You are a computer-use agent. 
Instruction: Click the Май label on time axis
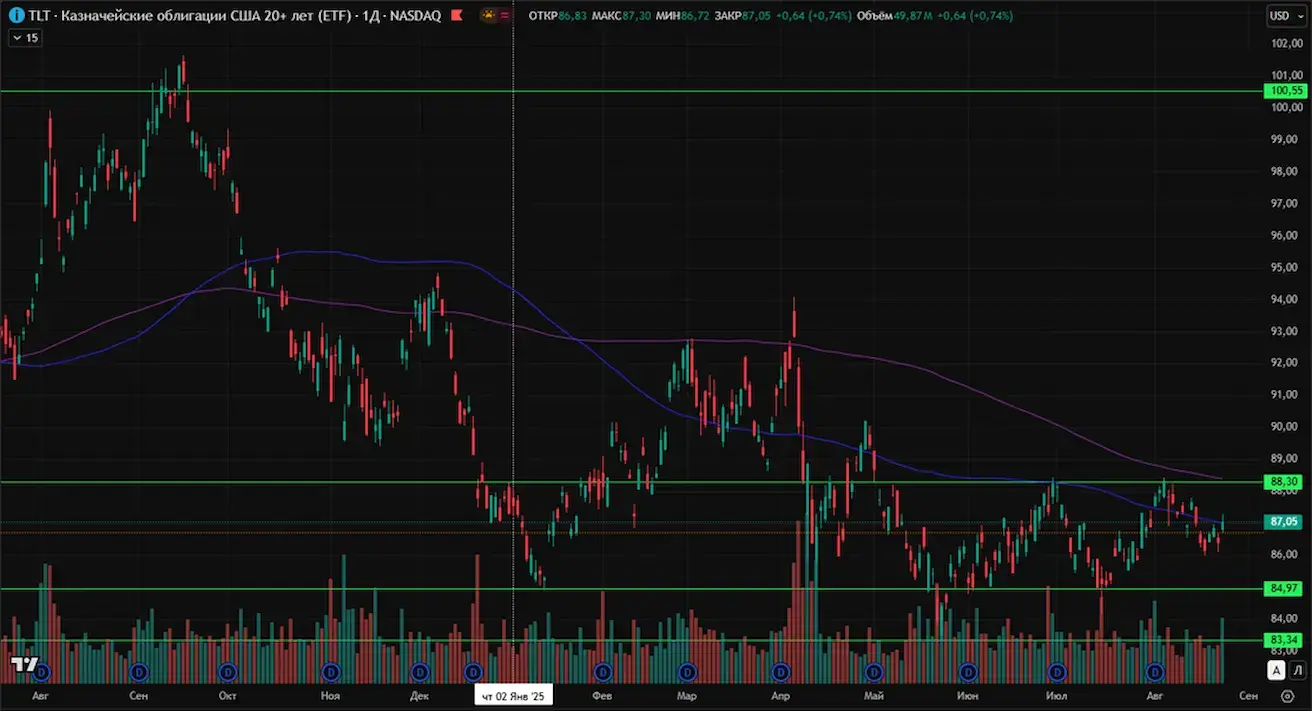click(x=874, y=695)
